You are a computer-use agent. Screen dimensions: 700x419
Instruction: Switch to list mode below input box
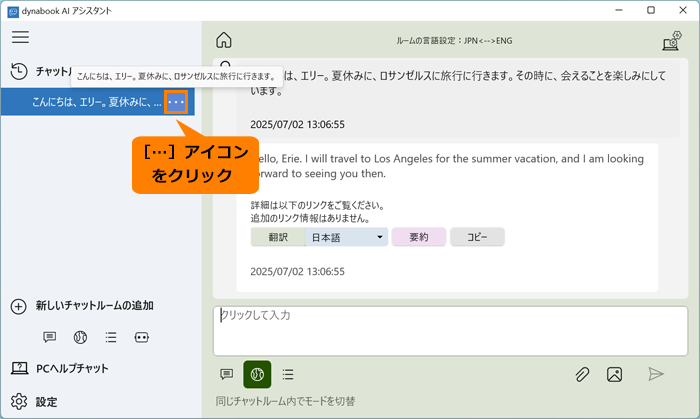pyautogui.click(x=288, y=374)
